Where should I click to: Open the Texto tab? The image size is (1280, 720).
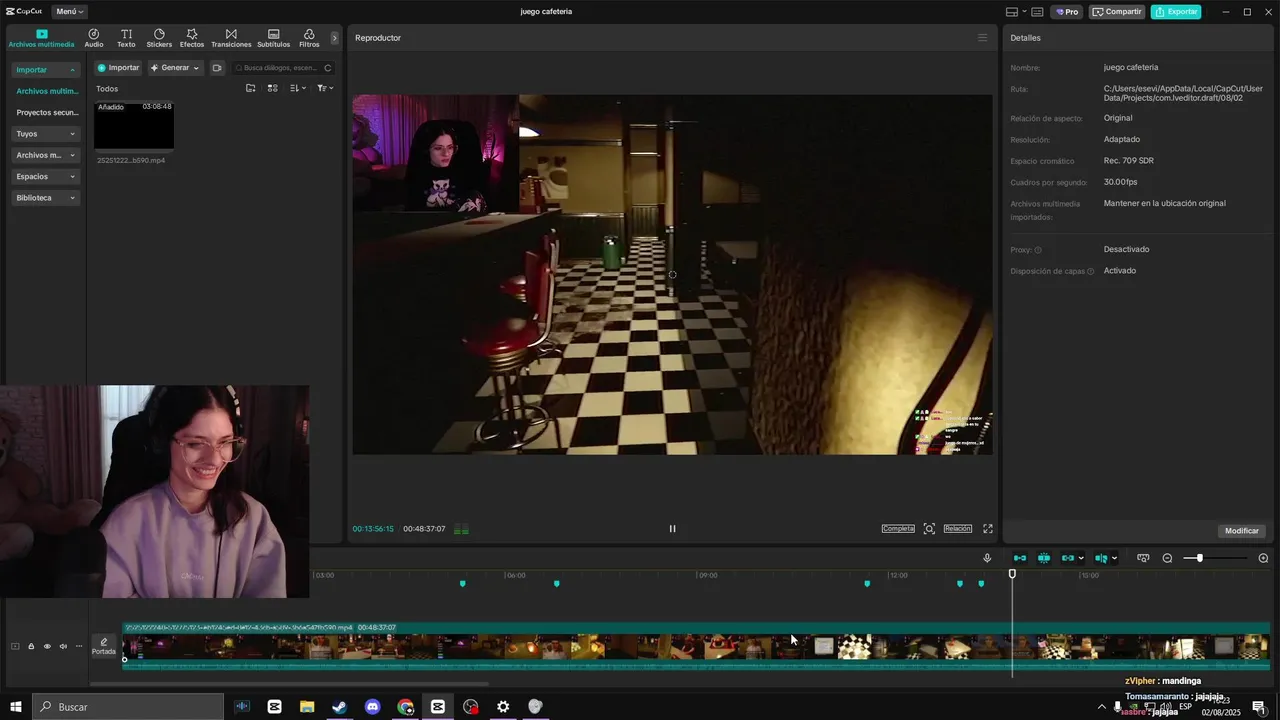coord(126,38)
